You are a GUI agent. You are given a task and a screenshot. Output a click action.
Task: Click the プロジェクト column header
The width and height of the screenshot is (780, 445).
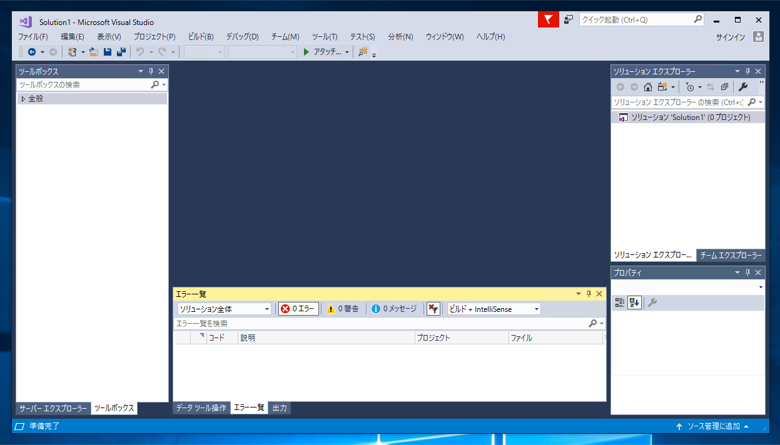461,338
